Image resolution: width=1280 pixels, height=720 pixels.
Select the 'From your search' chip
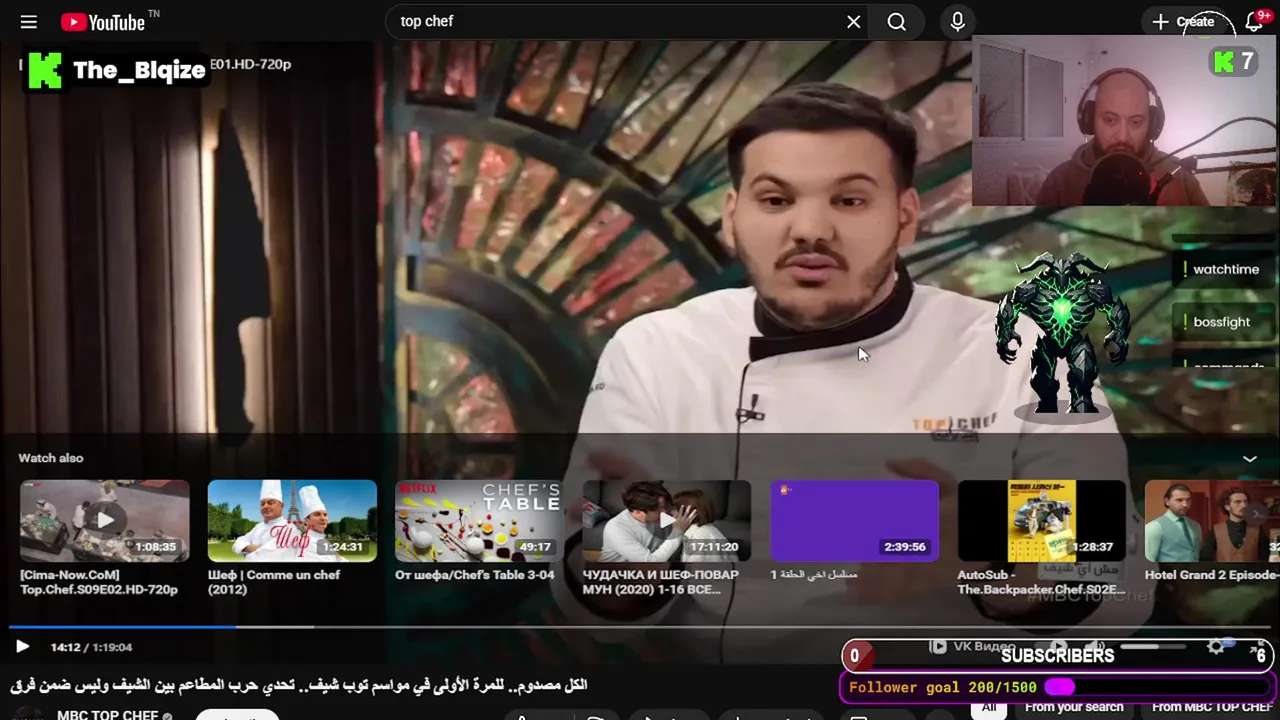pos(1074,707)
